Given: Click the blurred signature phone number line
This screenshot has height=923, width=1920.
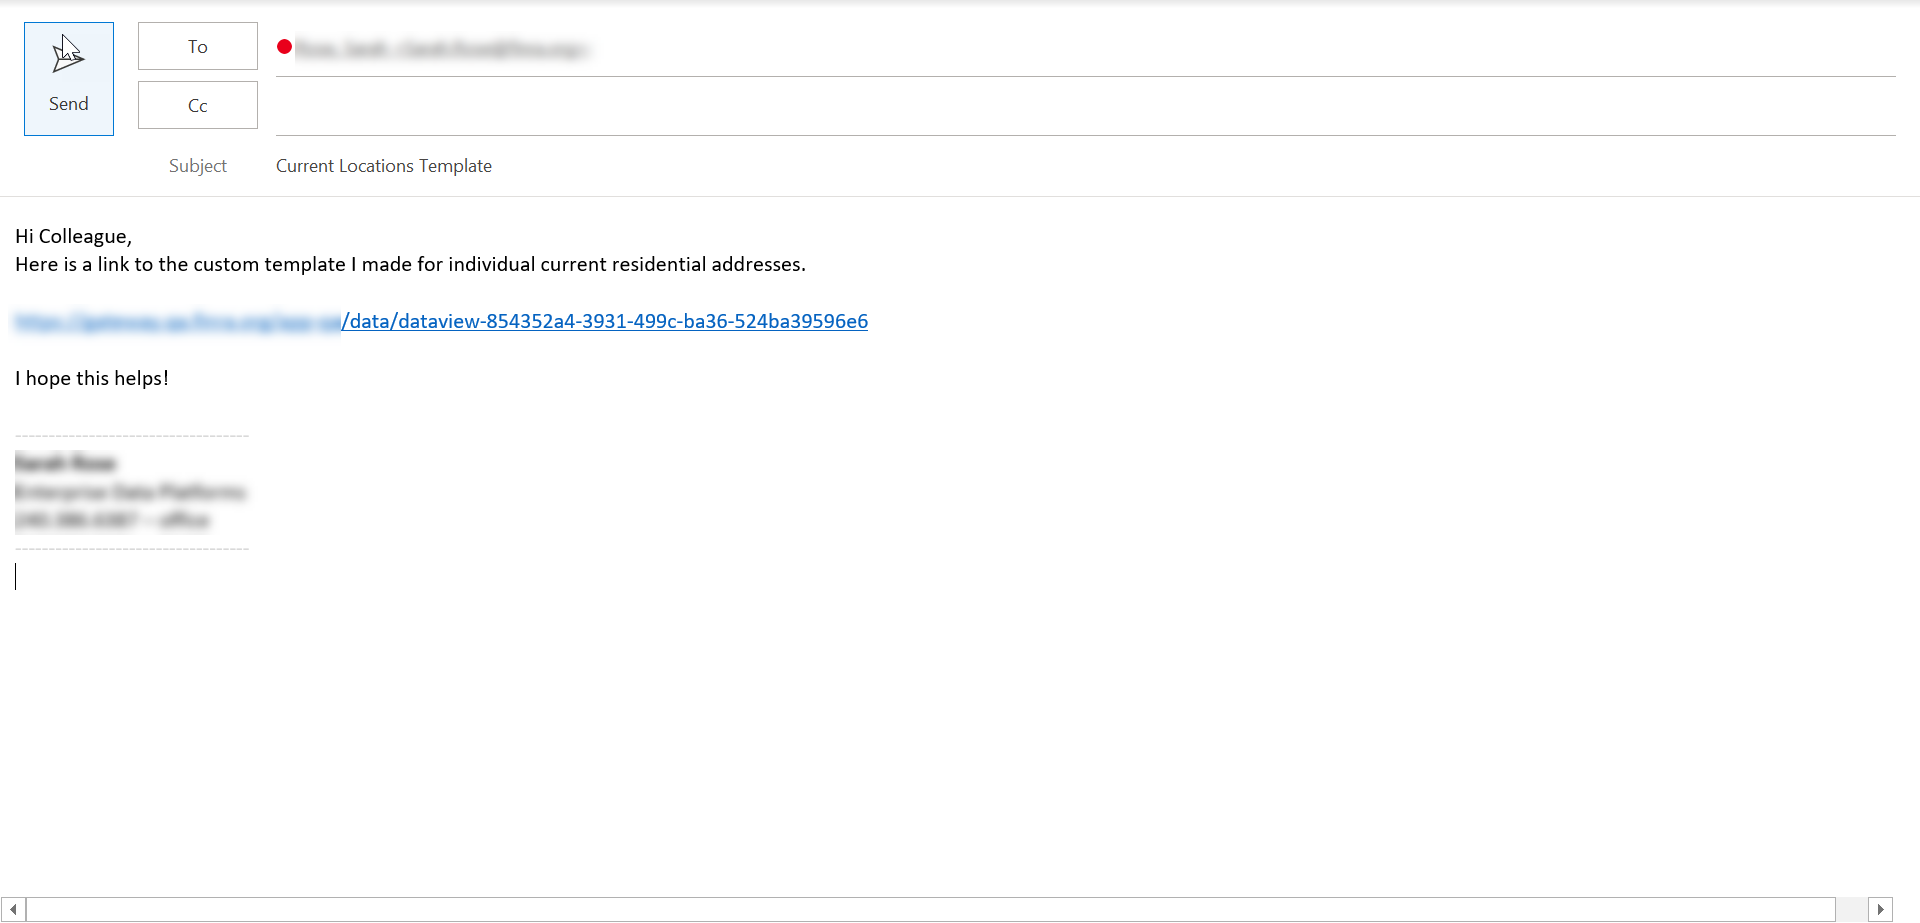Looking at the screenshot, I should tap(112, 520).
